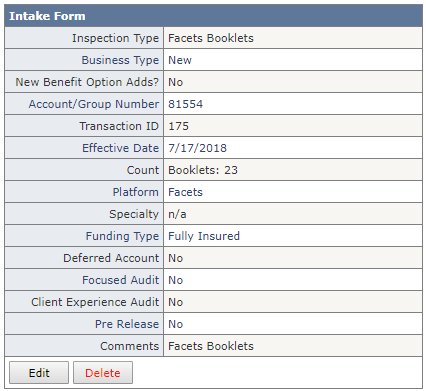Select the Comments value Facets Booklets
Screen dimensions: 426x391
(x=211, y=346)
